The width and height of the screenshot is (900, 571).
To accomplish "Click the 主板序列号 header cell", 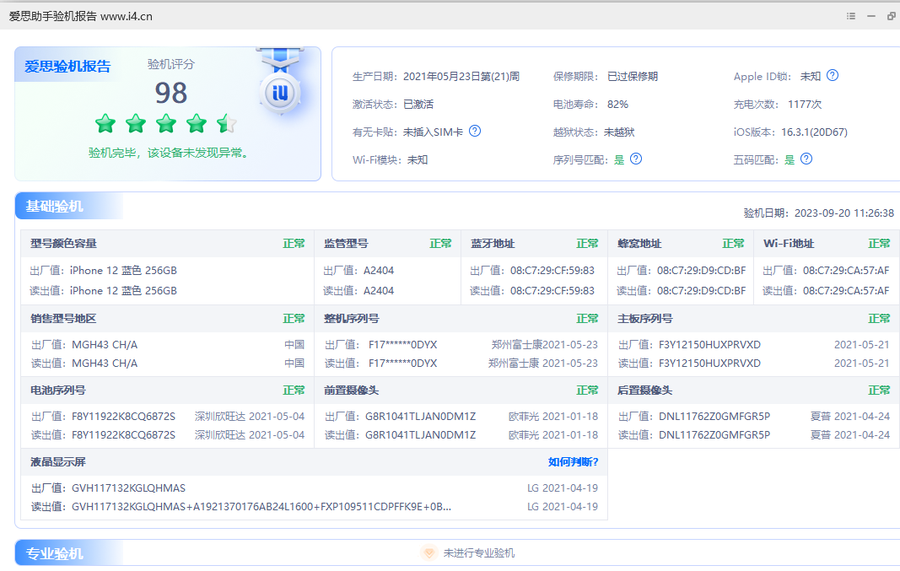I will click(x=754, y=318).
